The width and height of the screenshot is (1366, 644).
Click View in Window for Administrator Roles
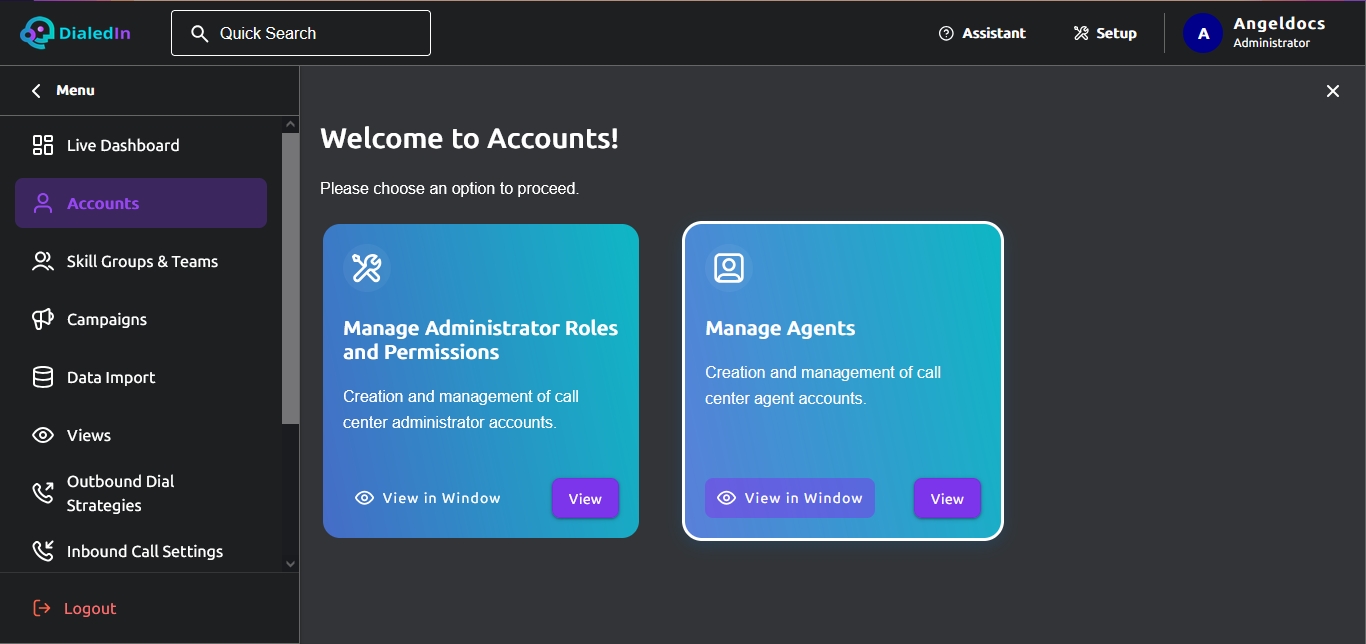[428, 498]
